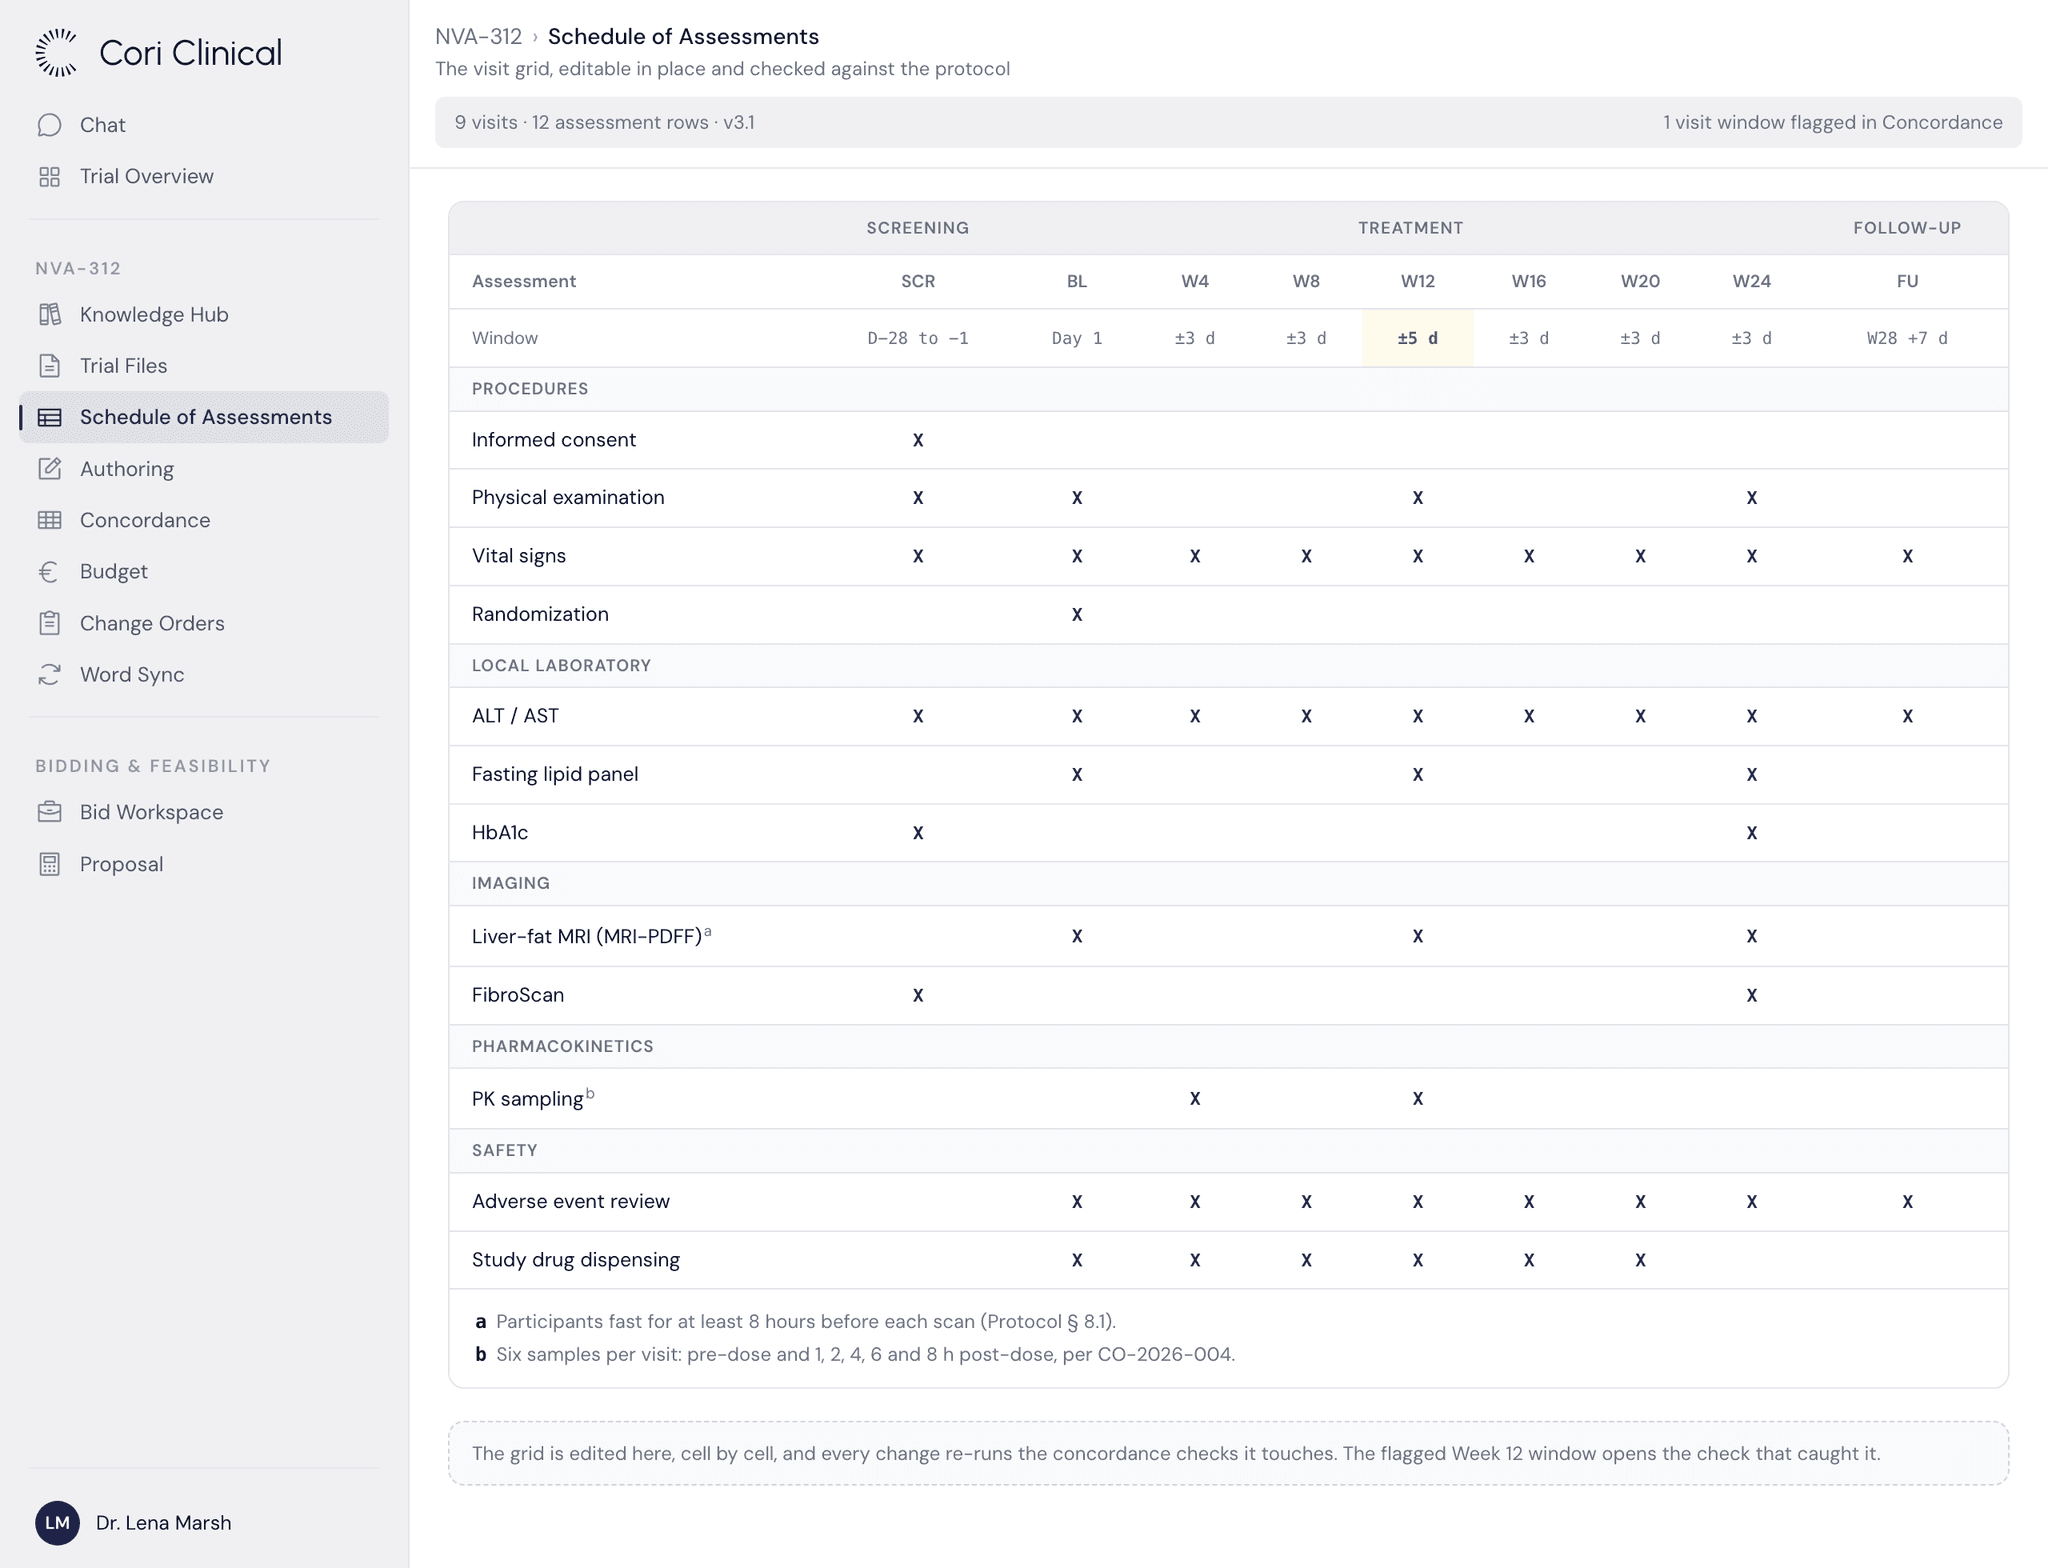Click '9 visits · 12 assessment rows · v3.1'
The width and height of the screenshot is (2048, 1568).
tap(604, 123)
